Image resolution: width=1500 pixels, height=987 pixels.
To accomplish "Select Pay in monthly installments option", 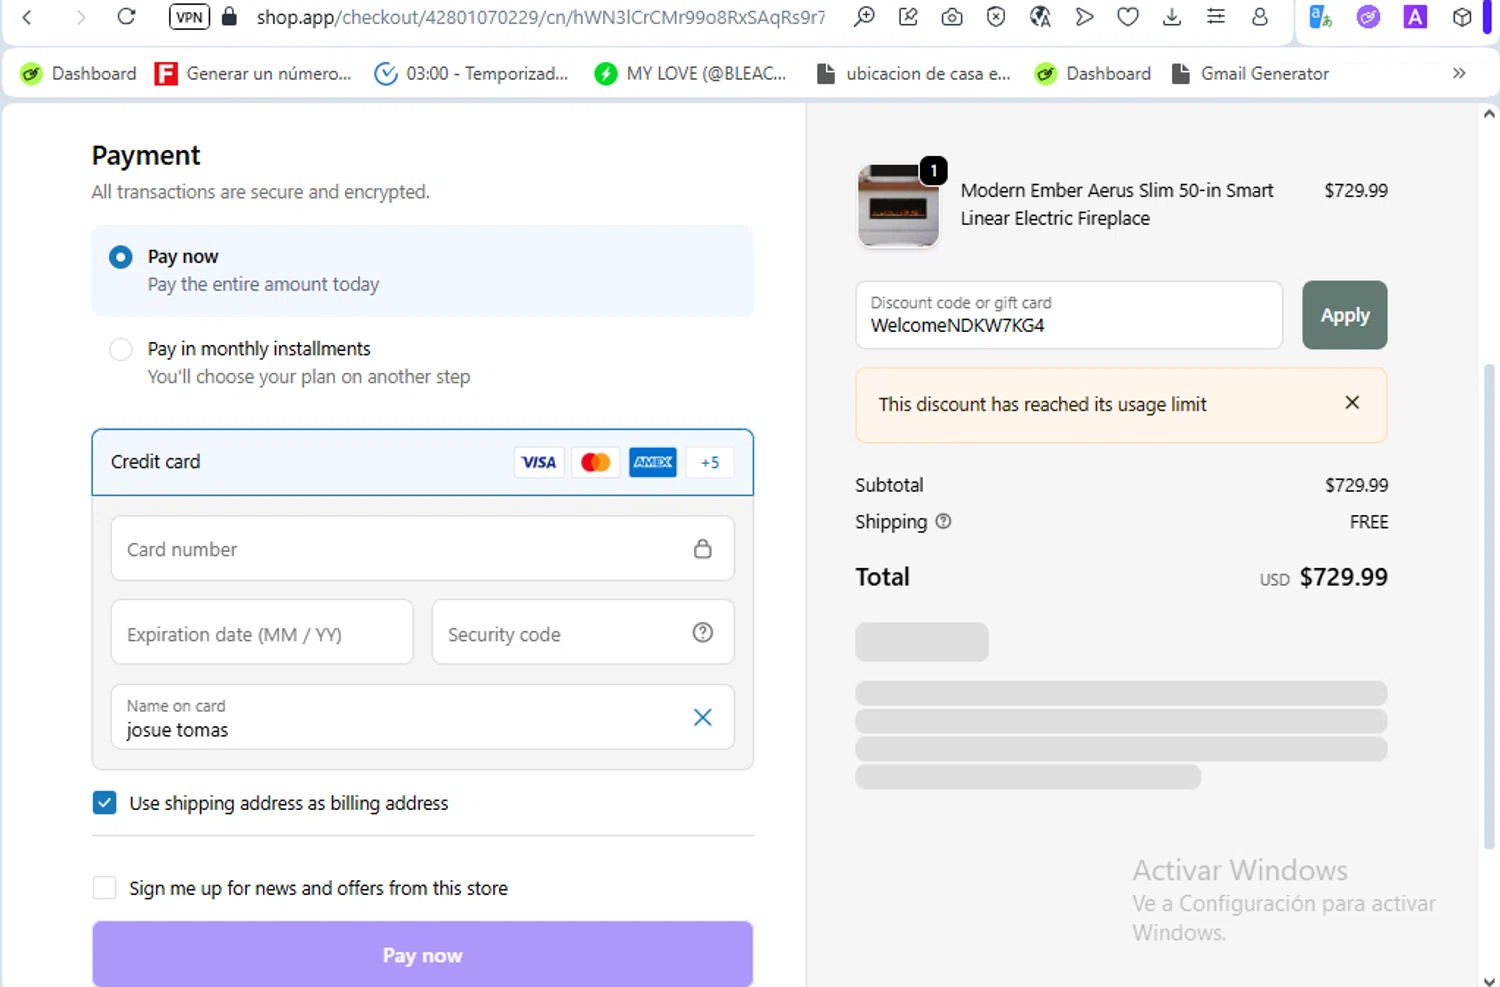I will [x=121, y=349].
